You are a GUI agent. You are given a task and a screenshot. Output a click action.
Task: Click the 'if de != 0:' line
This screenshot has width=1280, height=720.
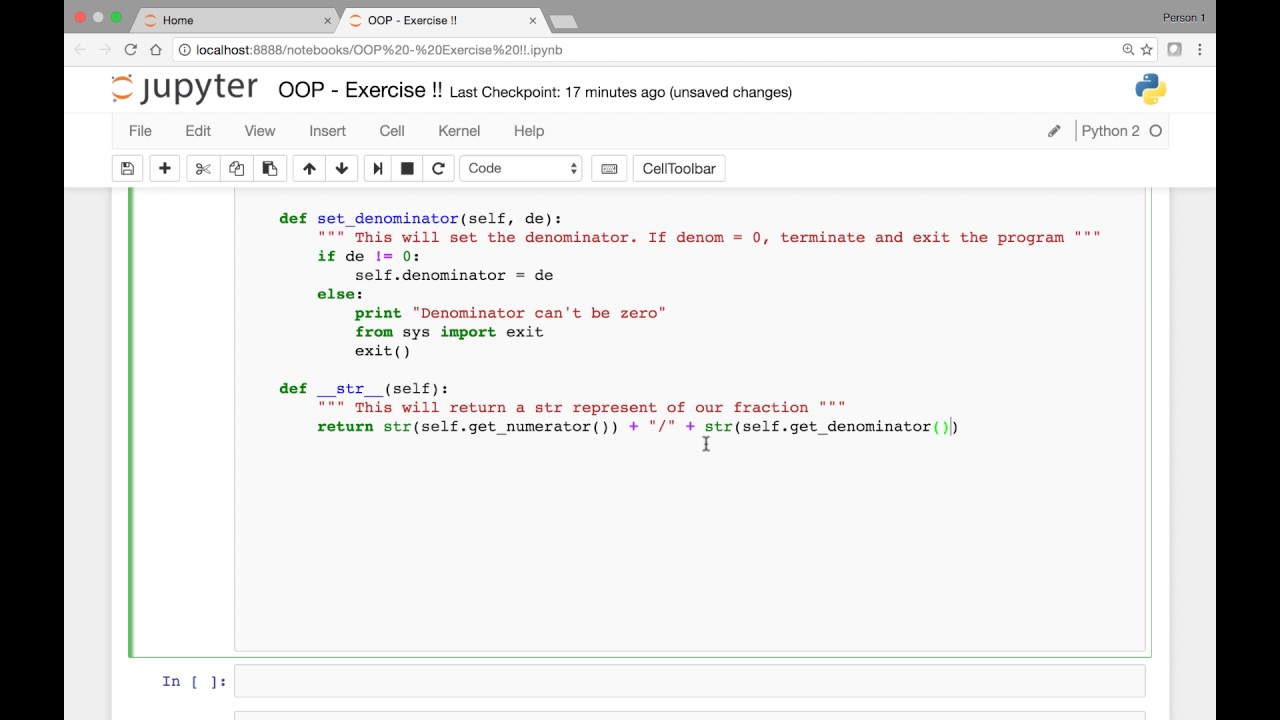point(369,256)
